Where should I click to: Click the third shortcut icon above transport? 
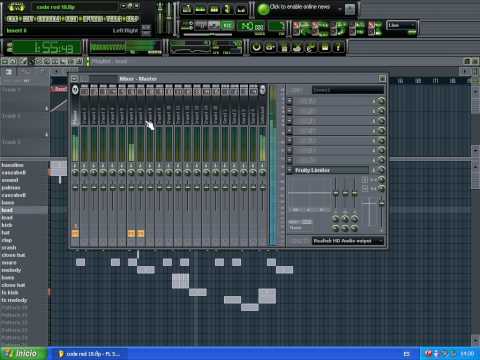point(214,9)
